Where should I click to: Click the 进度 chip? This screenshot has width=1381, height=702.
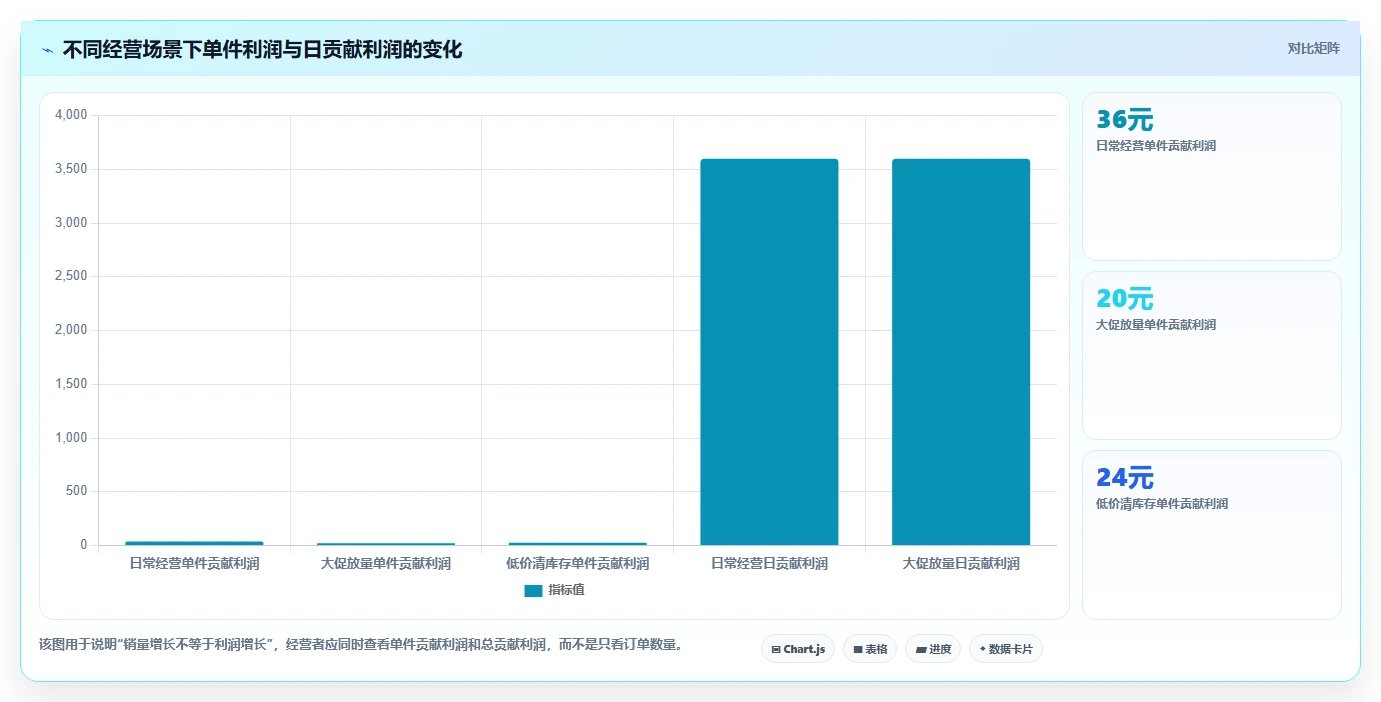click(x=933, y=649)
